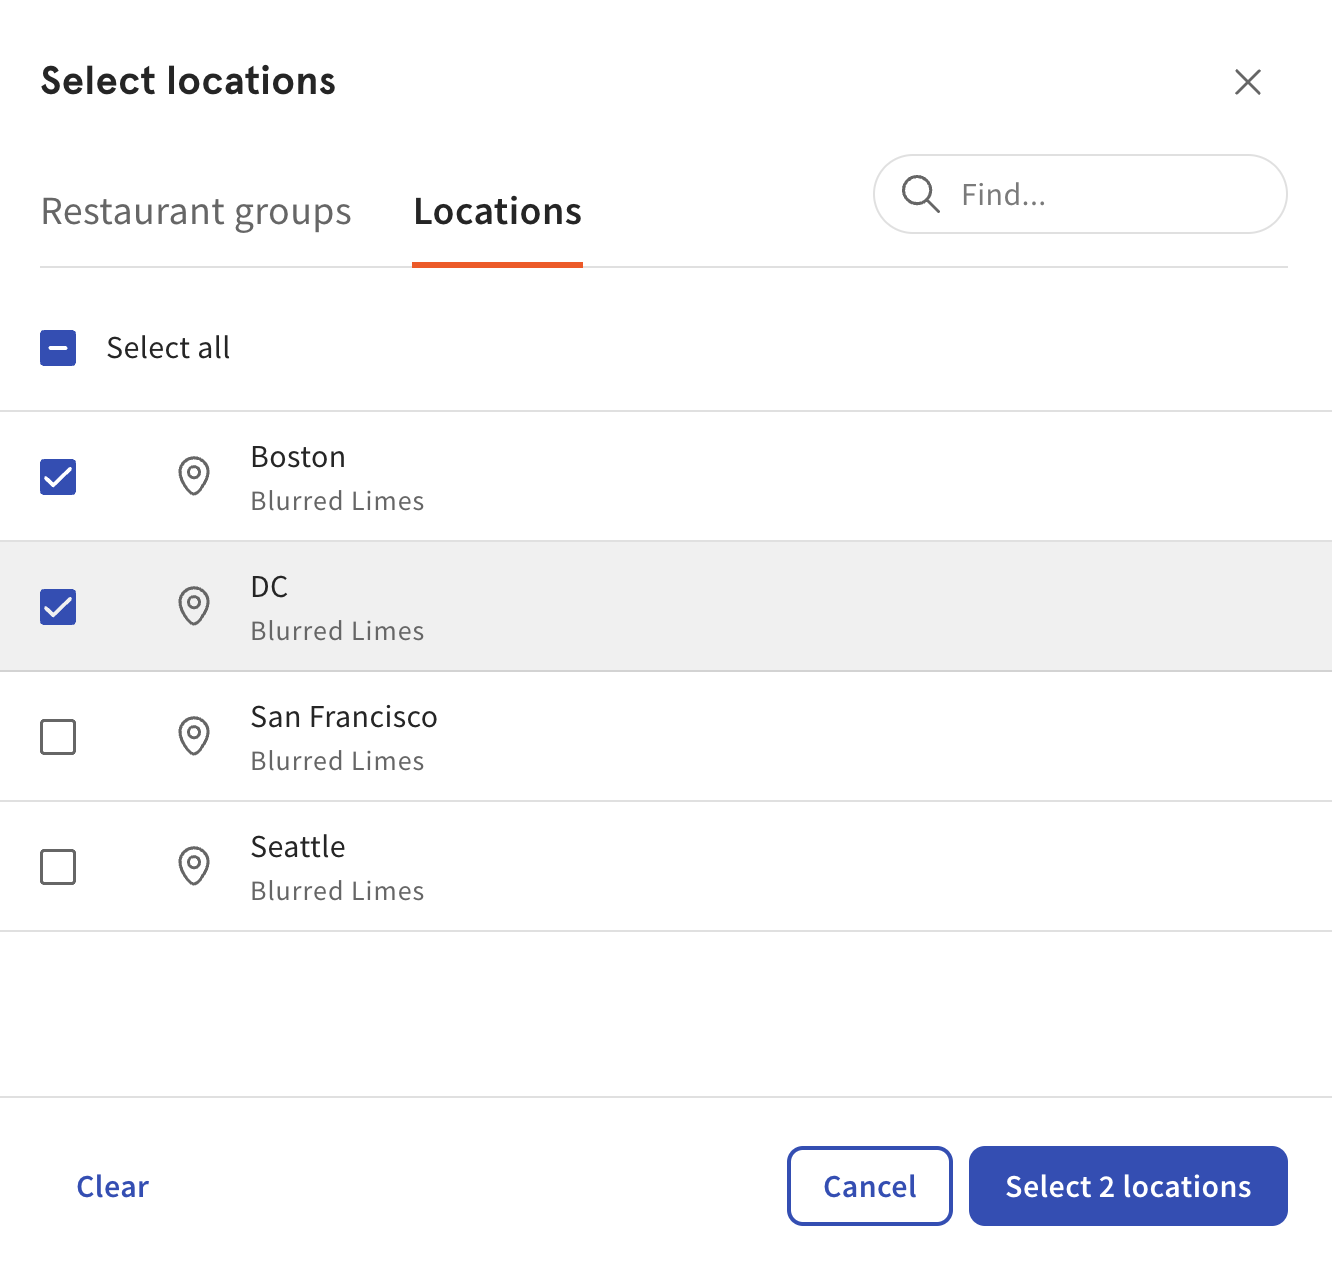Close the Select locations dialog
This screenshot has width=1332, height=1264.
coord(1248,83)
